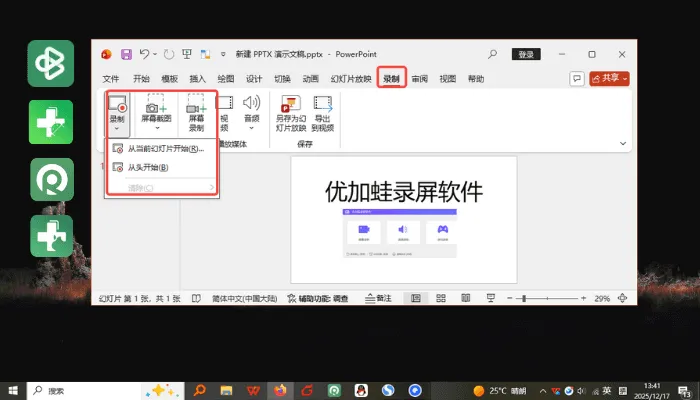Start slideshow from status bar icon
The width and height of the screenshot is (700, 400).
[x=491, y=298]
